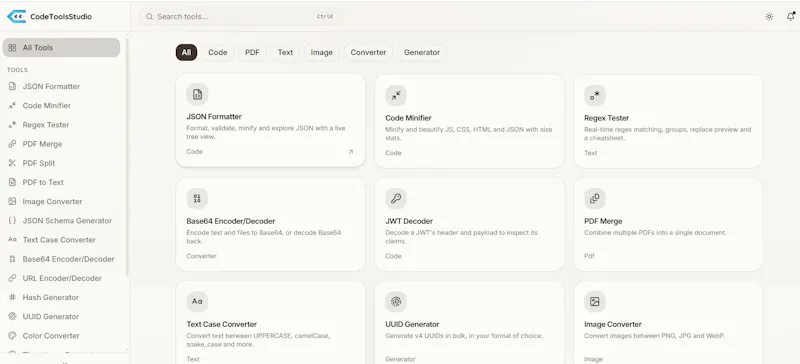Open the Base64 Encoder/Decoder card title

231,221
